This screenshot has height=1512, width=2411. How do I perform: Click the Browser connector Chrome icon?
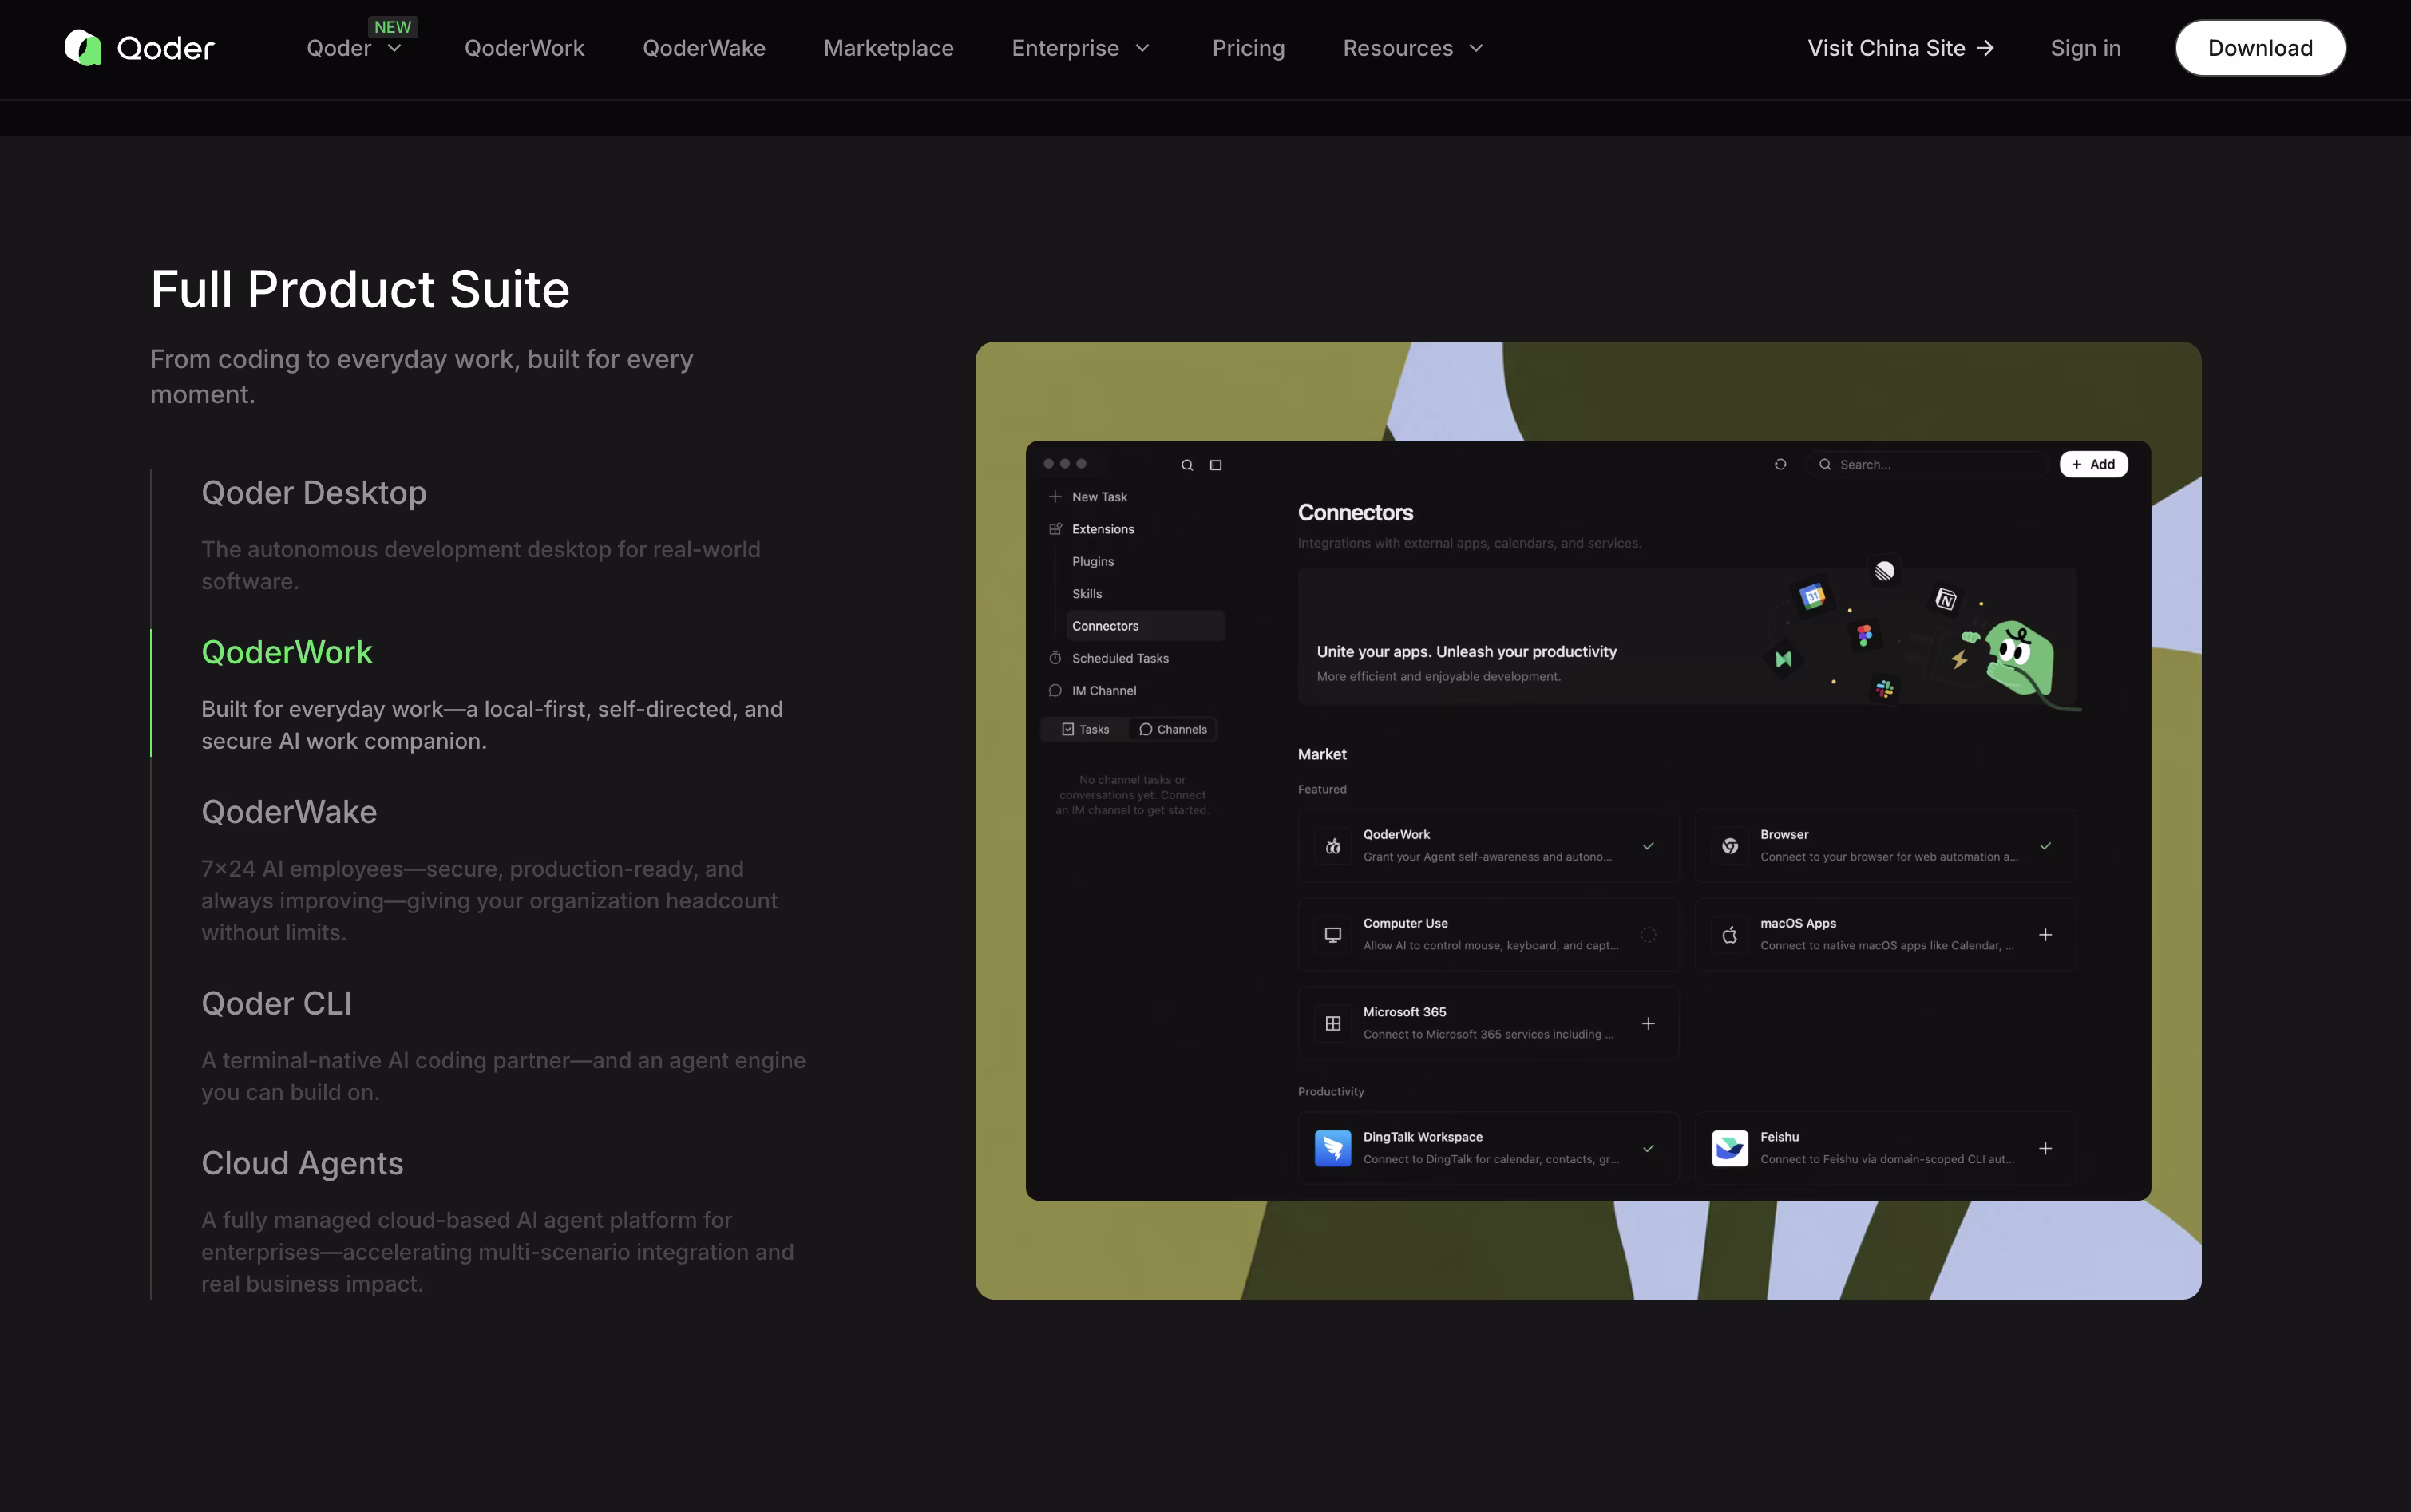click(x=1730, y=846)
